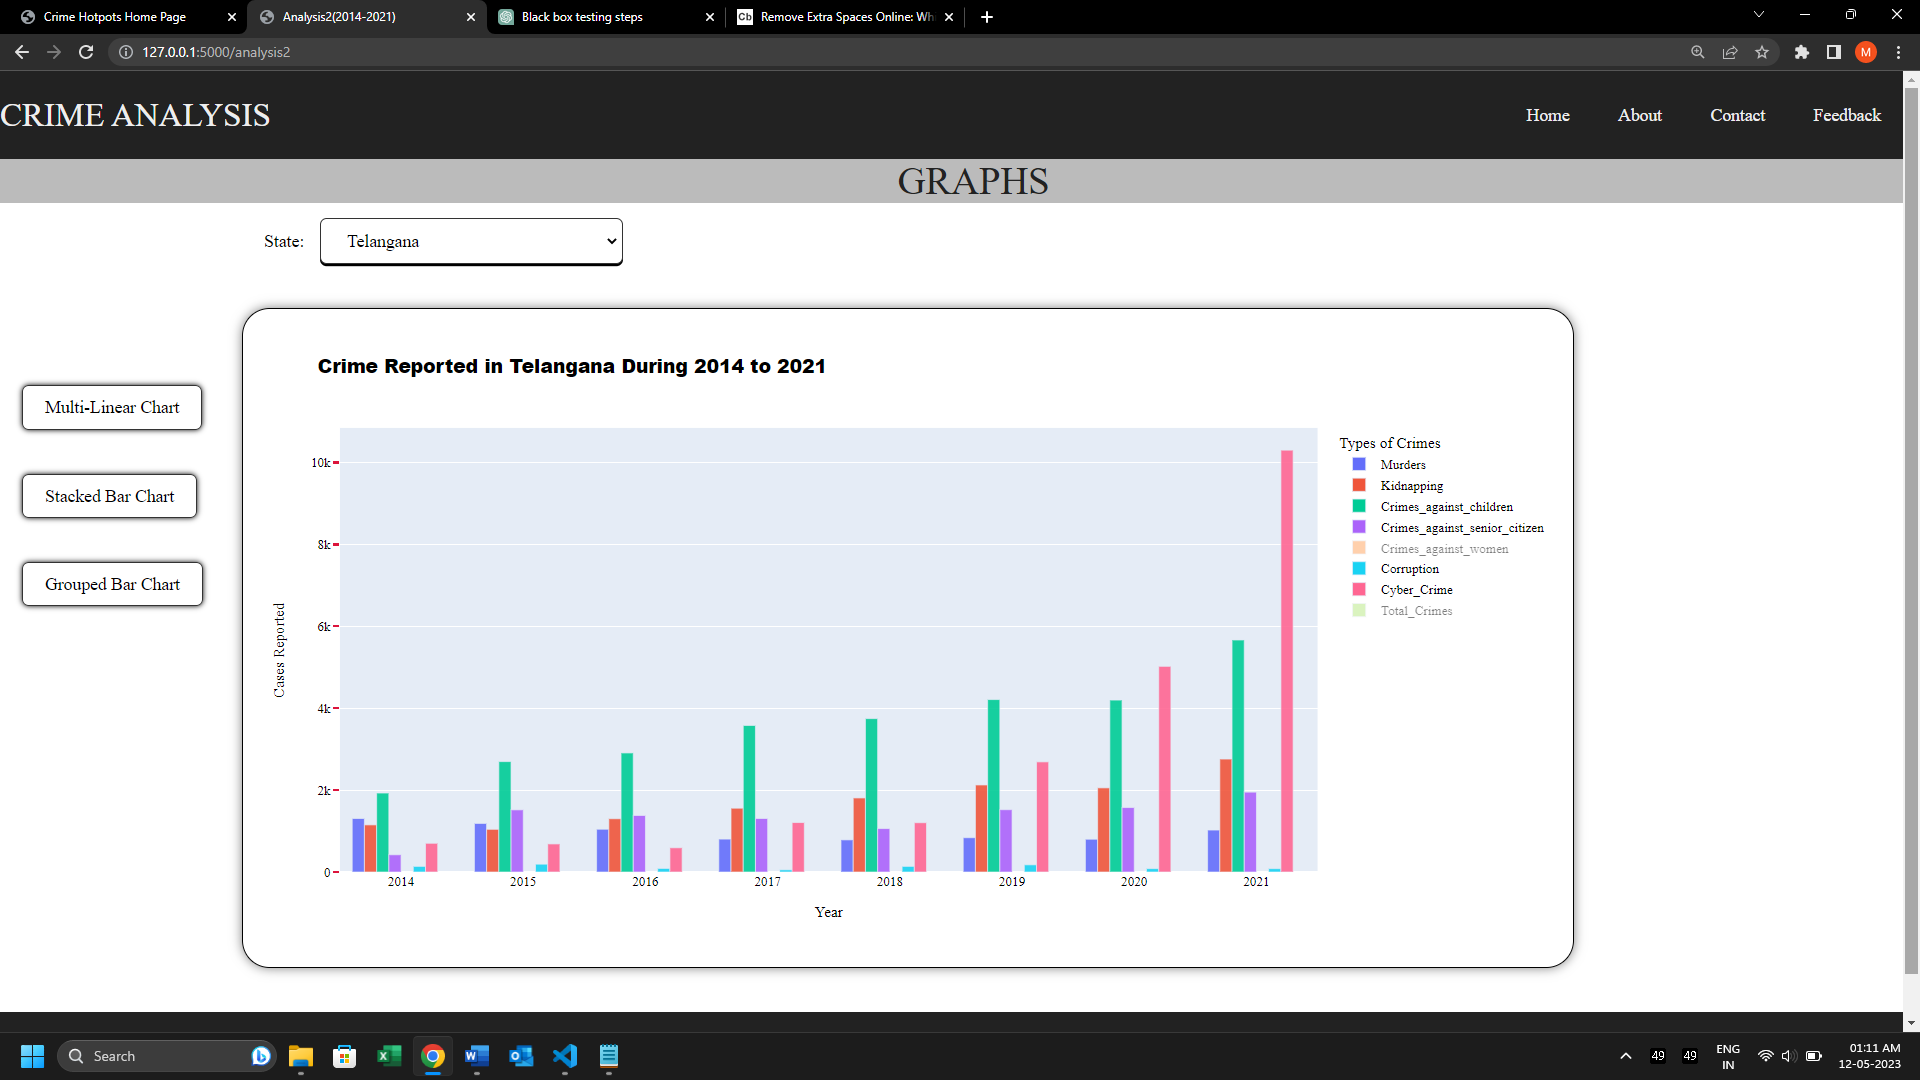The image size is (1920, 1080).
Task: Open the profile avatar icon
Action: coord(1866,52)
